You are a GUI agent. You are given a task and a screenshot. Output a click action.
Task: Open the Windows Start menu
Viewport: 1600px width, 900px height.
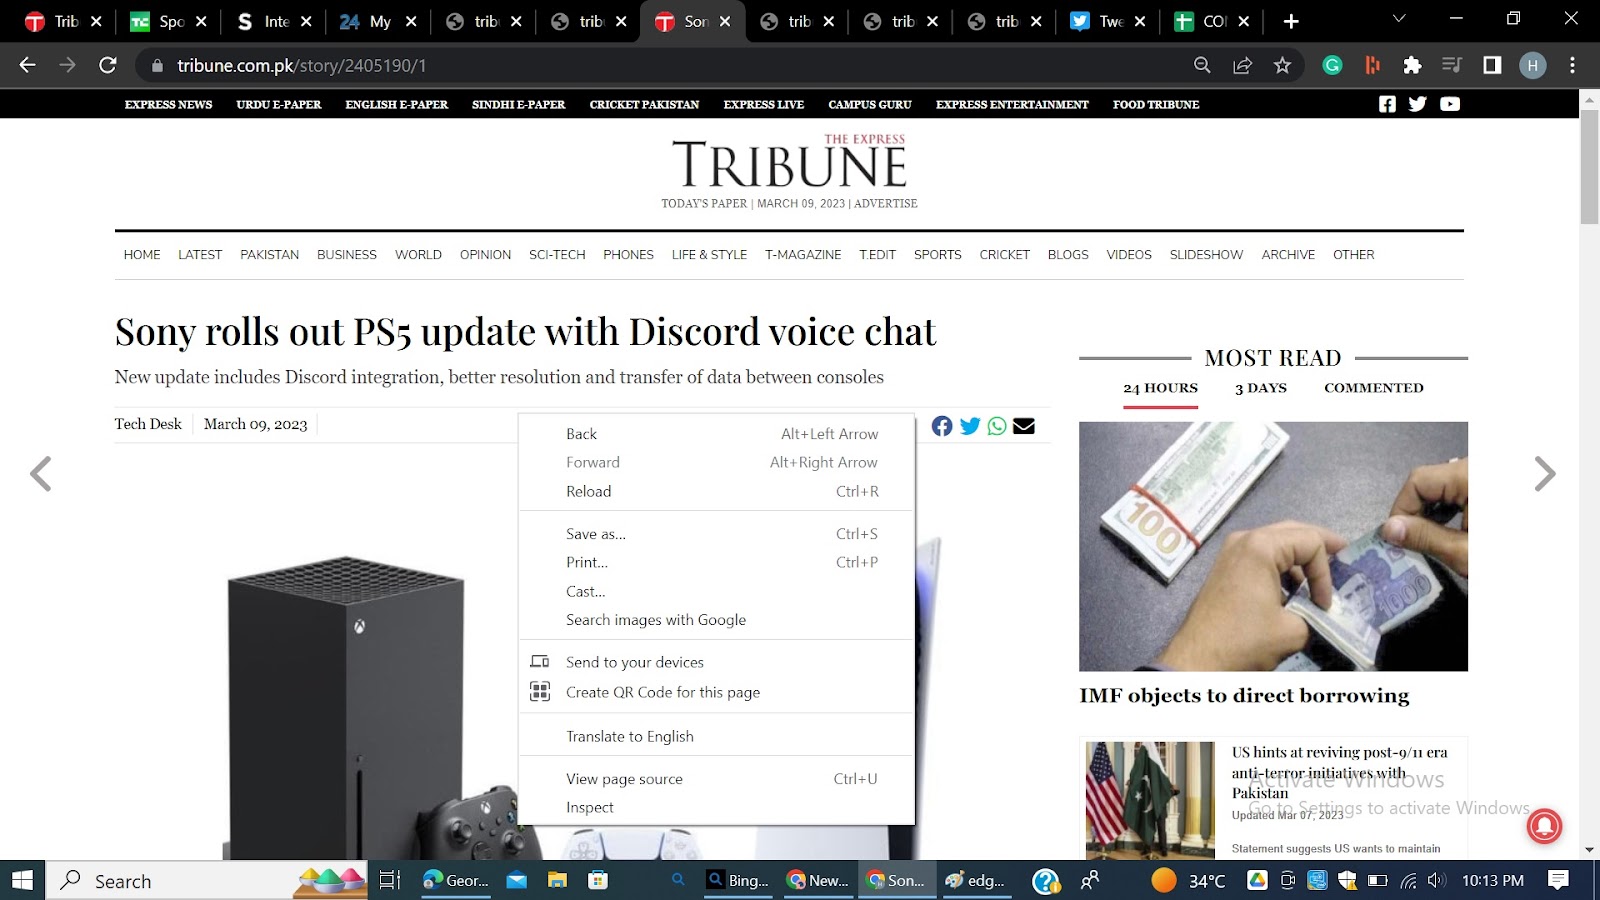pos(22,880)
